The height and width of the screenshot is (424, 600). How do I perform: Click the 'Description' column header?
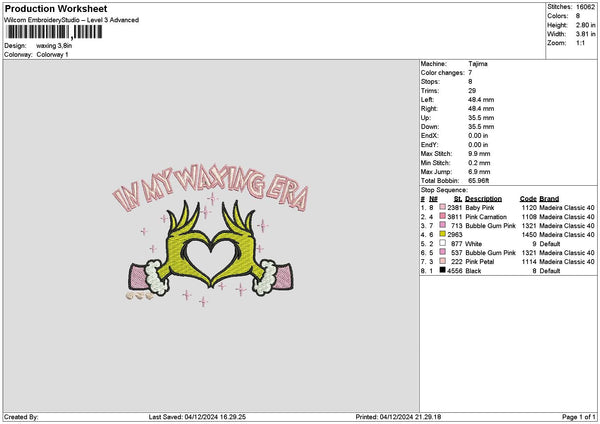483,199
